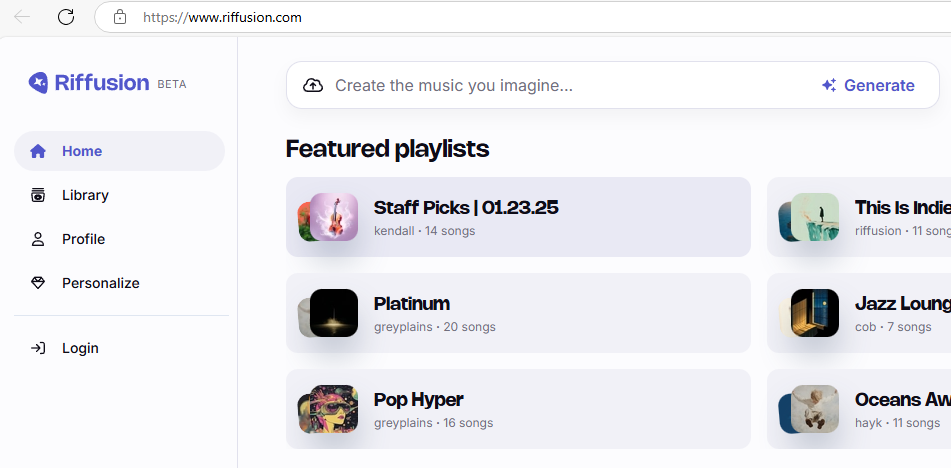The width and height of the screenshot is (951, 468).
Task: Open the Library menu item
Action: tap(85, 195)
